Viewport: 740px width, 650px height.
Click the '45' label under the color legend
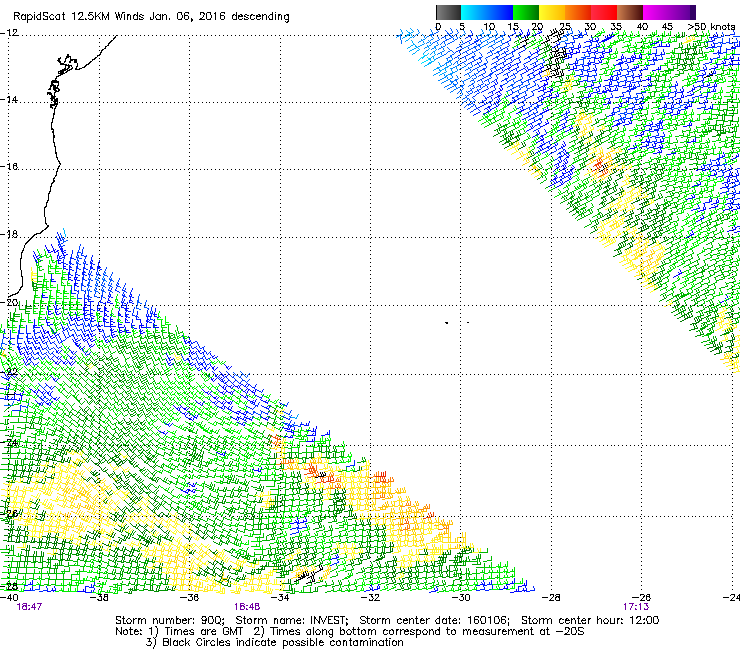click(667, 27)
